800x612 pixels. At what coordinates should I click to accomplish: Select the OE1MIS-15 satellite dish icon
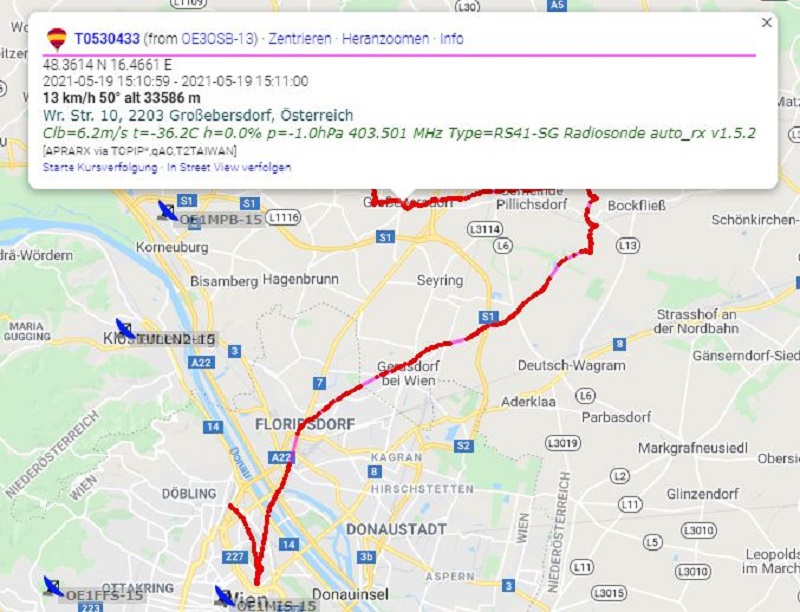click(x=224, y=596)
